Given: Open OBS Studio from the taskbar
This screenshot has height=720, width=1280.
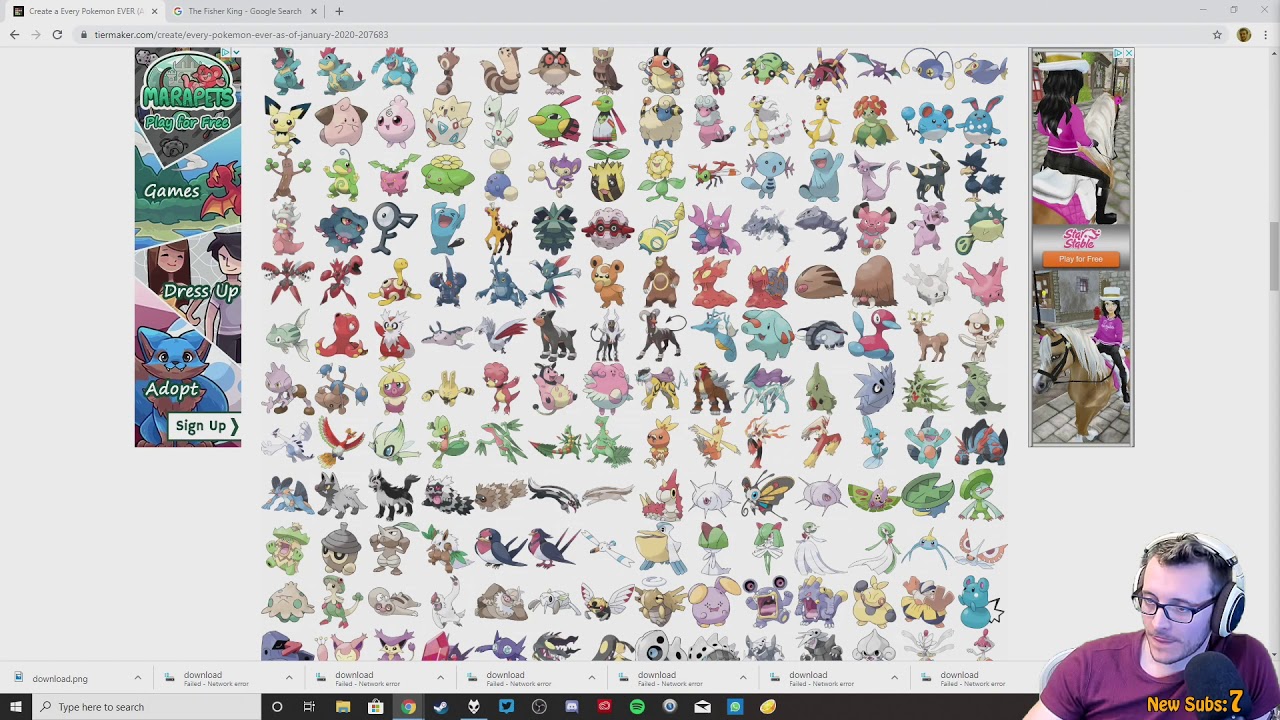Looking at the screenshot, I should [x=539, y=707].
